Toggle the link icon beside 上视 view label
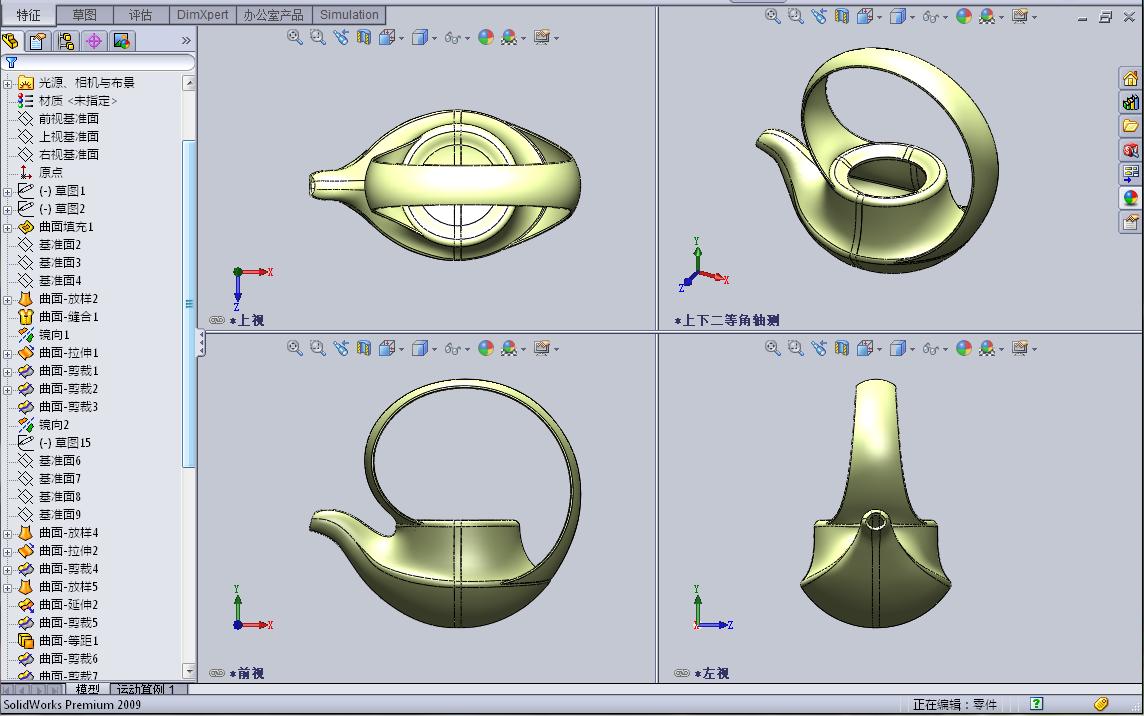Screen dimensions: 1144x716 click(x=217, y=320)
